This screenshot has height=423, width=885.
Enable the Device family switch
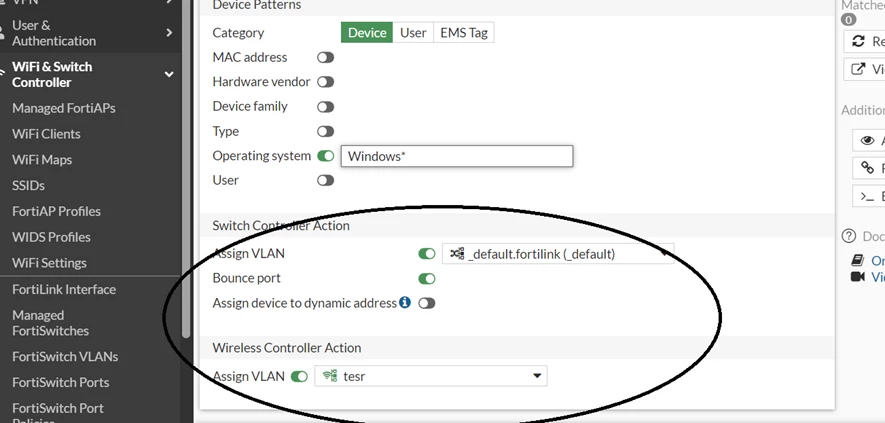tap(325, 107)
